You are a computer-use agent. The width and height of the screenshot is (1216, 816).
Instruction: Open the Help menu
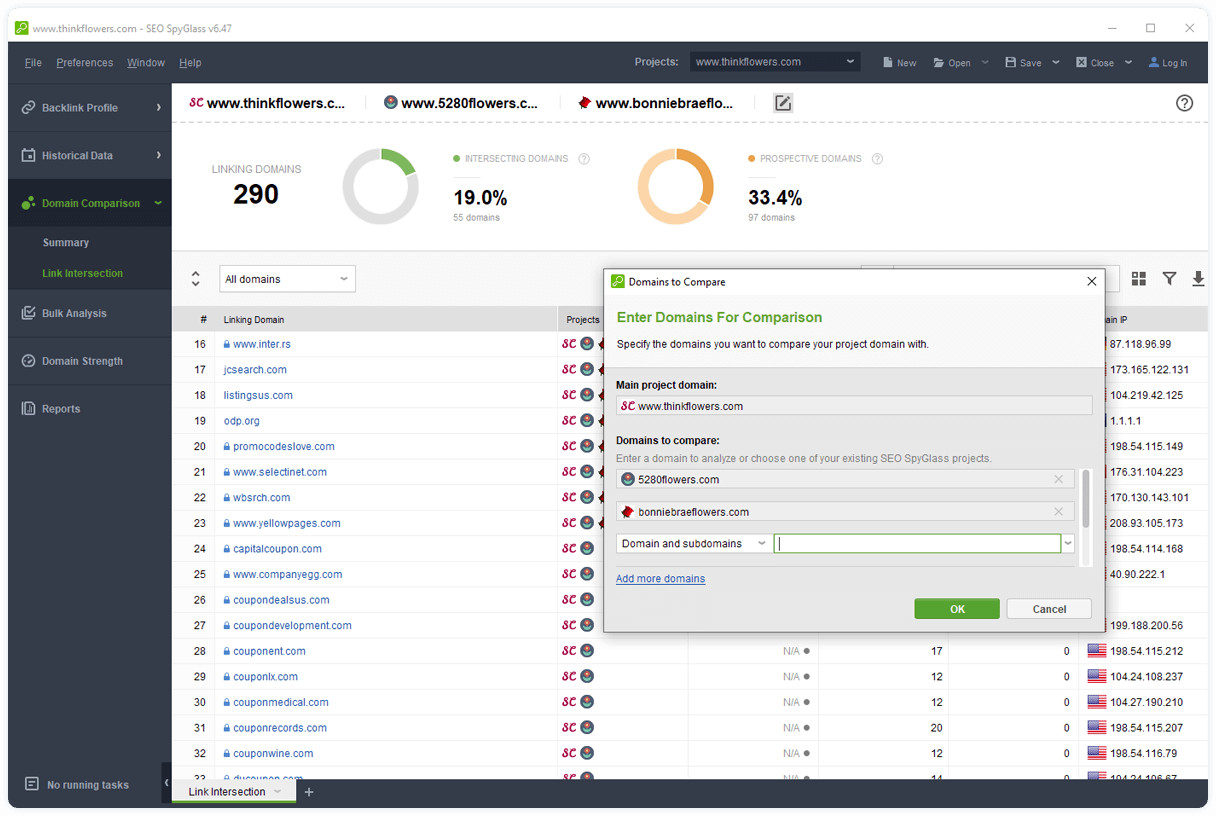click(x=190, y=63)
